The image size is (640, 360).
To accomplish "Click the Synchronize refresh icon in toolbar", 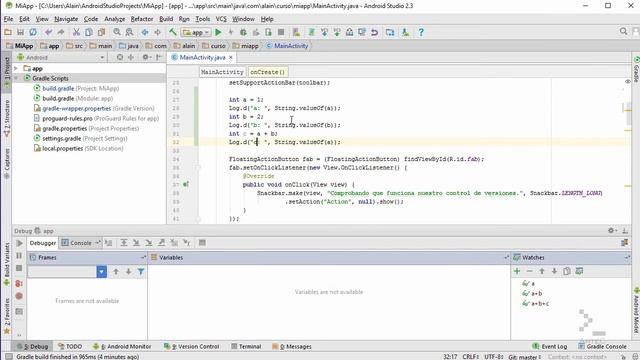I will coord(33,32).
